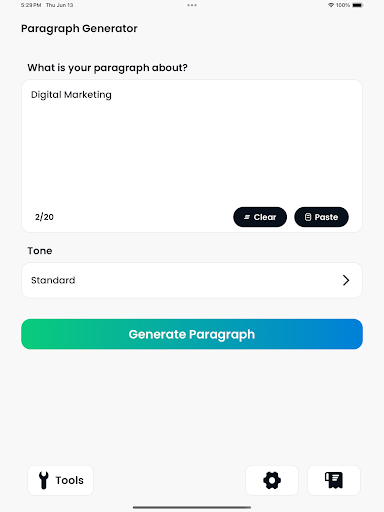This screenshot has width=384, height=512.
Task: Tap the Paragraph Generator title
Action: click(79, 29)
